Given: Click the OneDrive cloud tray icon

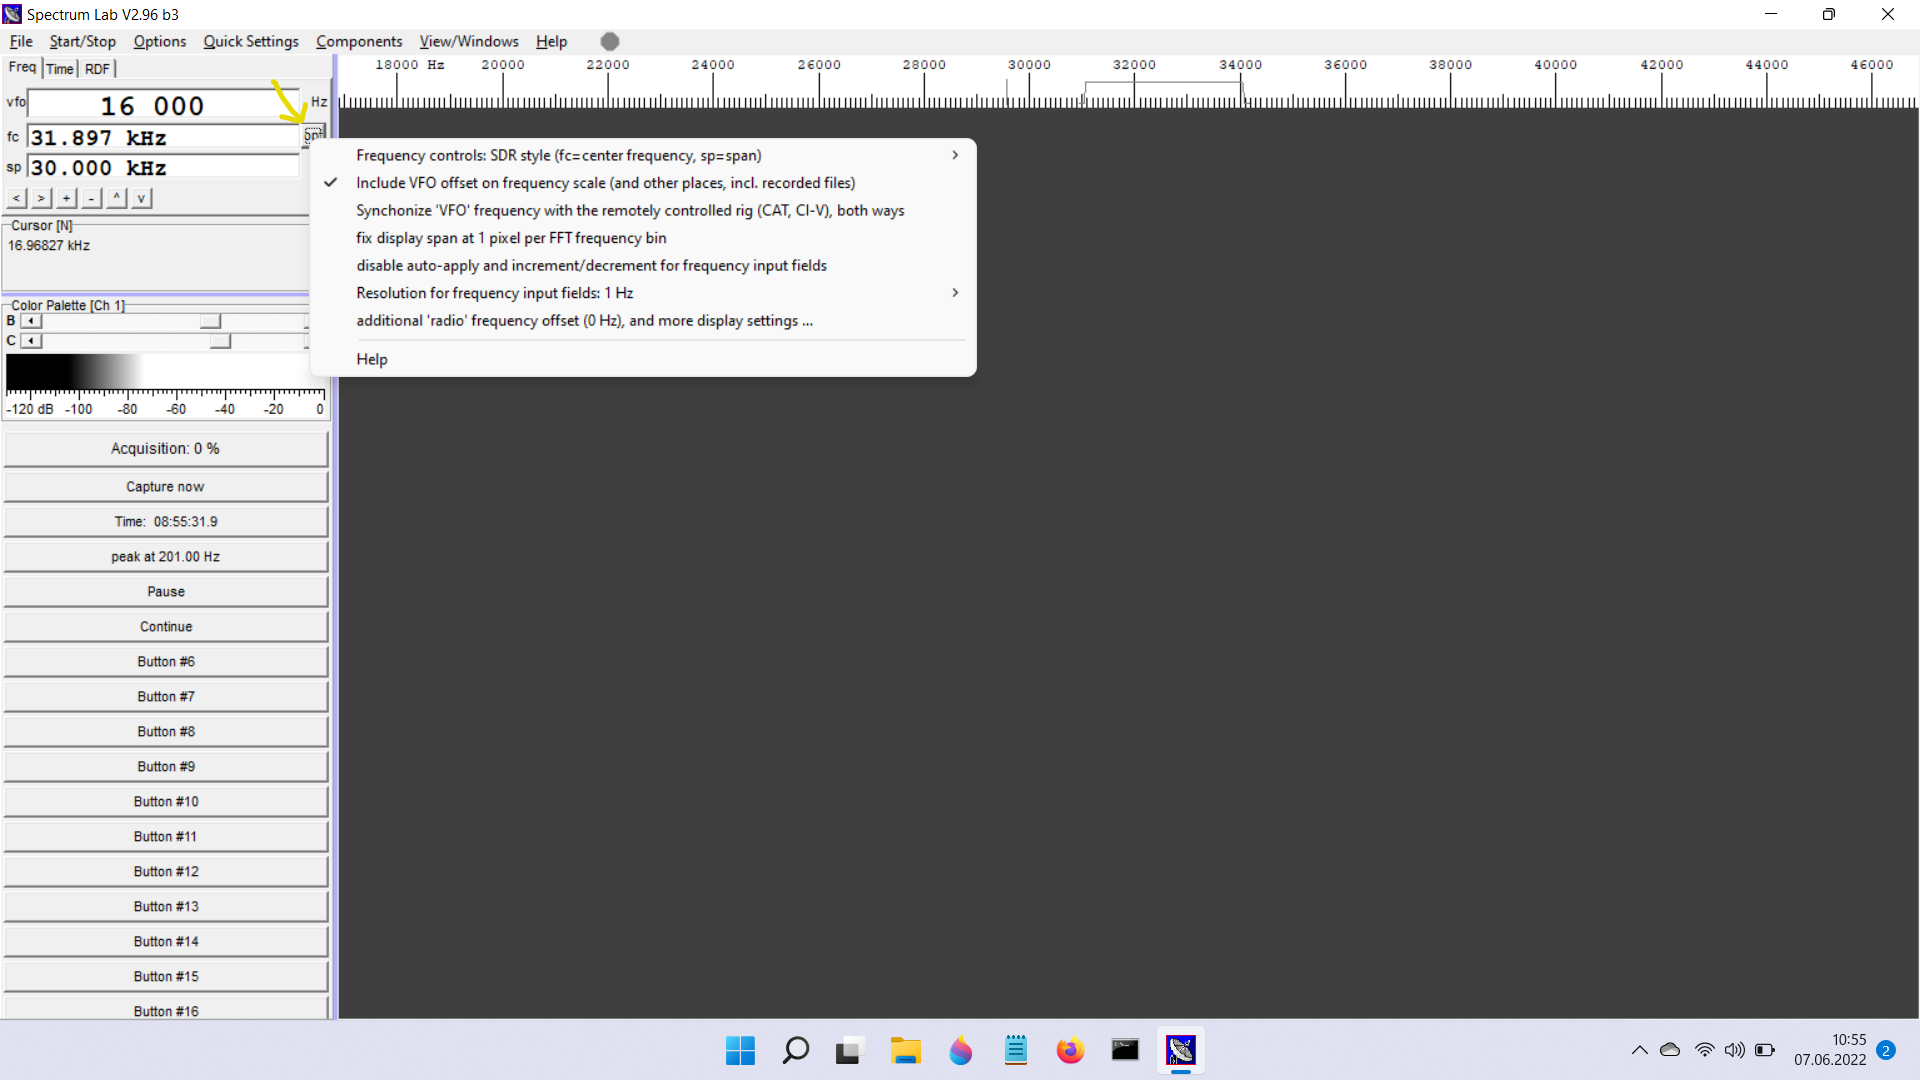Looking at the screenshot, I should 1670,1050.
